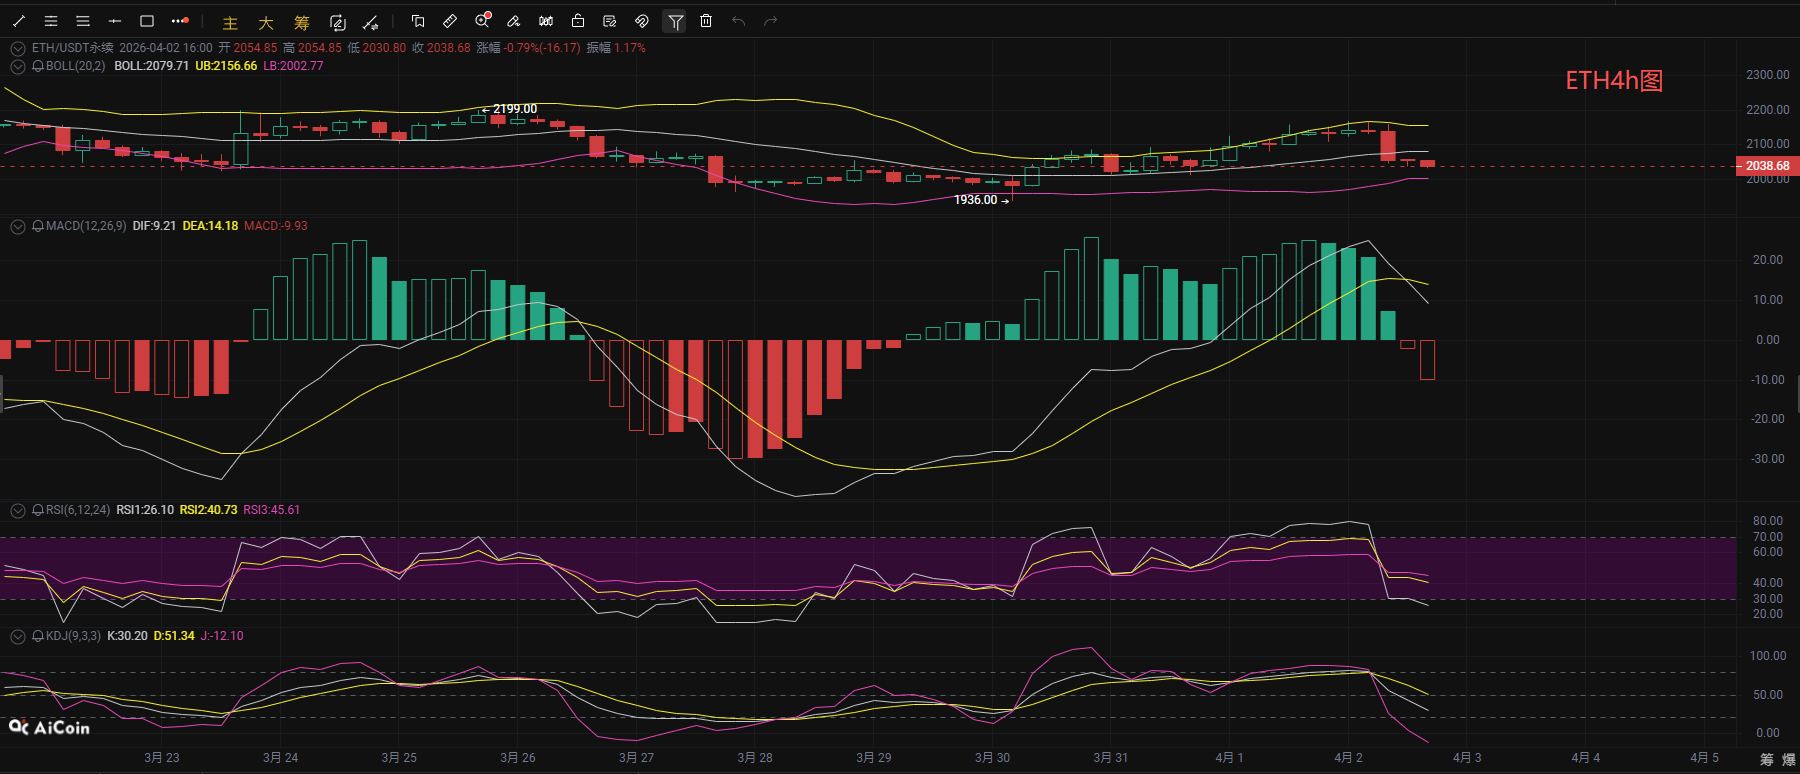Toggle the 筹 chip indicator in toolbar
The height and width of the screenshot is (774, 1800).
302,22
